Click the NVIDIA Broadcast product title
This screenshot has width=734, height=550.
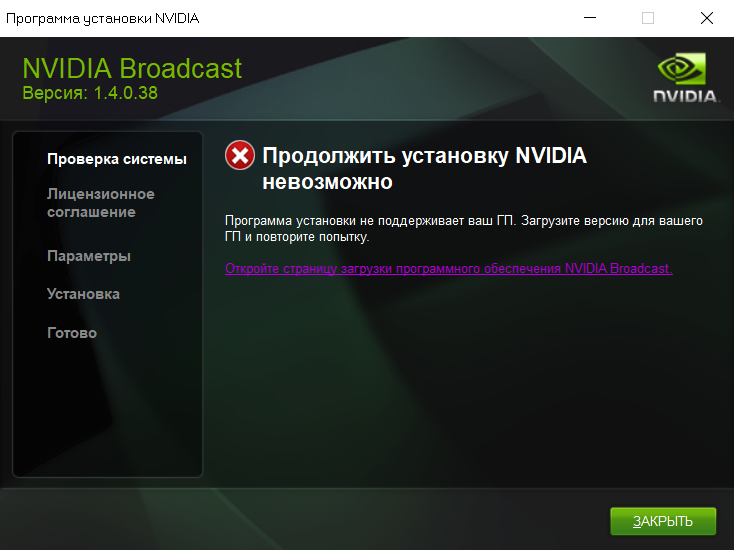[x=132, y=68]
